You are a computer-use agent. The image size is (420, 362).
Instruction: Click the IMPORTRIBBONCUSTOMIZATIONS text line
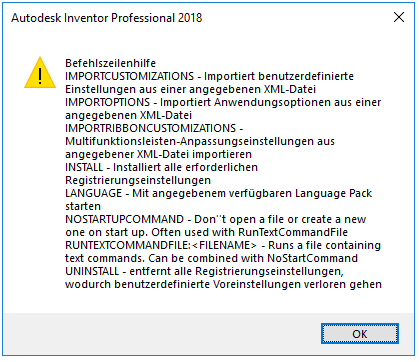154,128
